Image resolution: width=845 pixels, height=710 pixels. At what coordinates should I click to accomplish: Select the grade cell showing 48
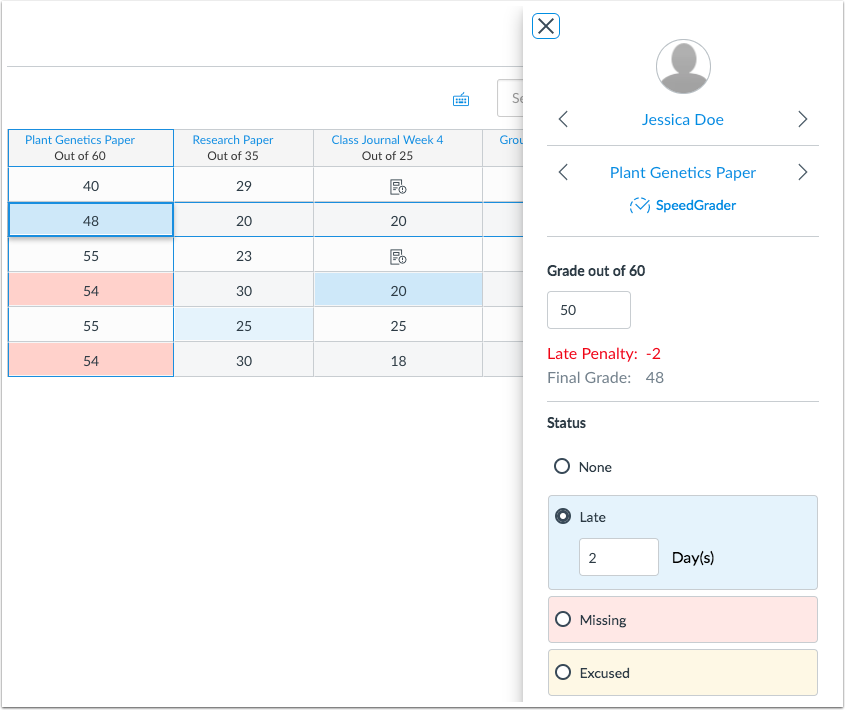(x=90, y=220)
